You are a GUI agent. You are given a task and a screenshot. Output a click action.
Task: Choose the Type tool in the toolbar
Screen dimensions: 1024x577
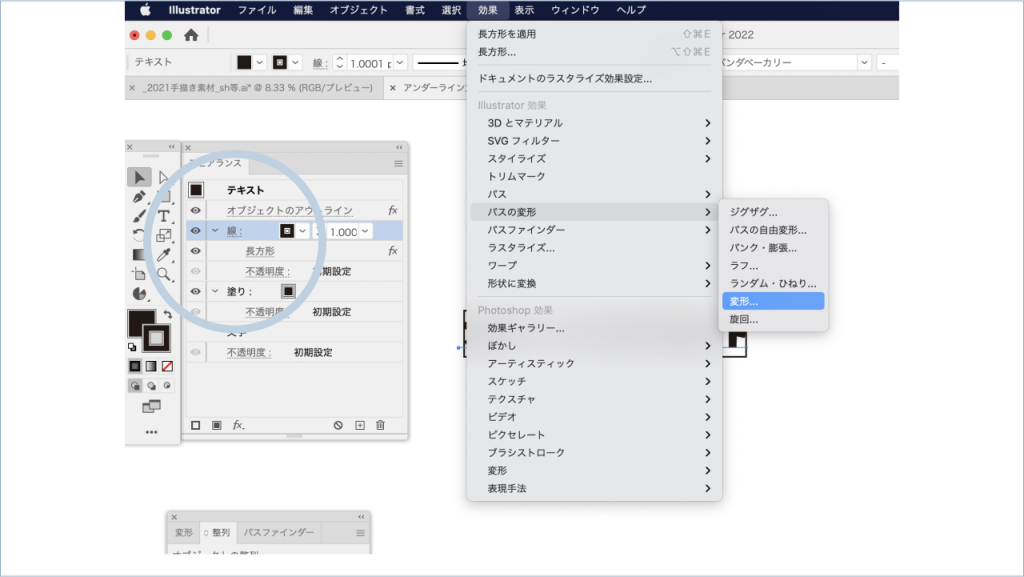tap(163, 216)
